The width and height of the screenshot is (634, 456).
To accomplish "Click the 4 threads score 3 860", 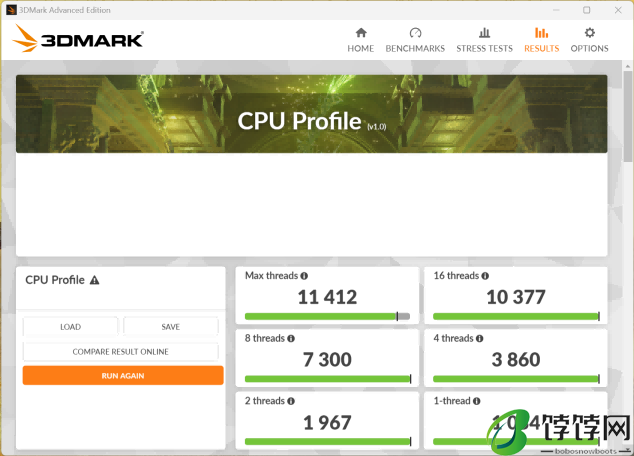I will click(x=516, y=360).
